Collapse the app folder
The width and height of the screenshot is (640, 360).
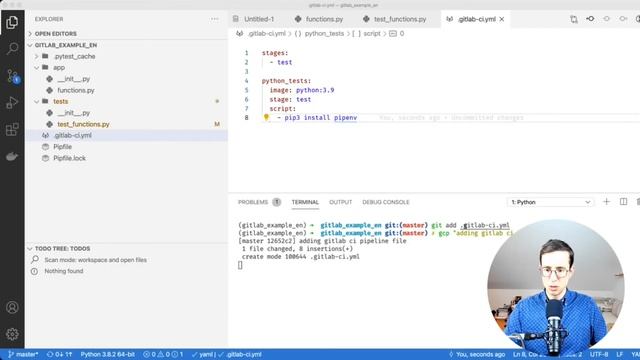click(x=127, y=67)
